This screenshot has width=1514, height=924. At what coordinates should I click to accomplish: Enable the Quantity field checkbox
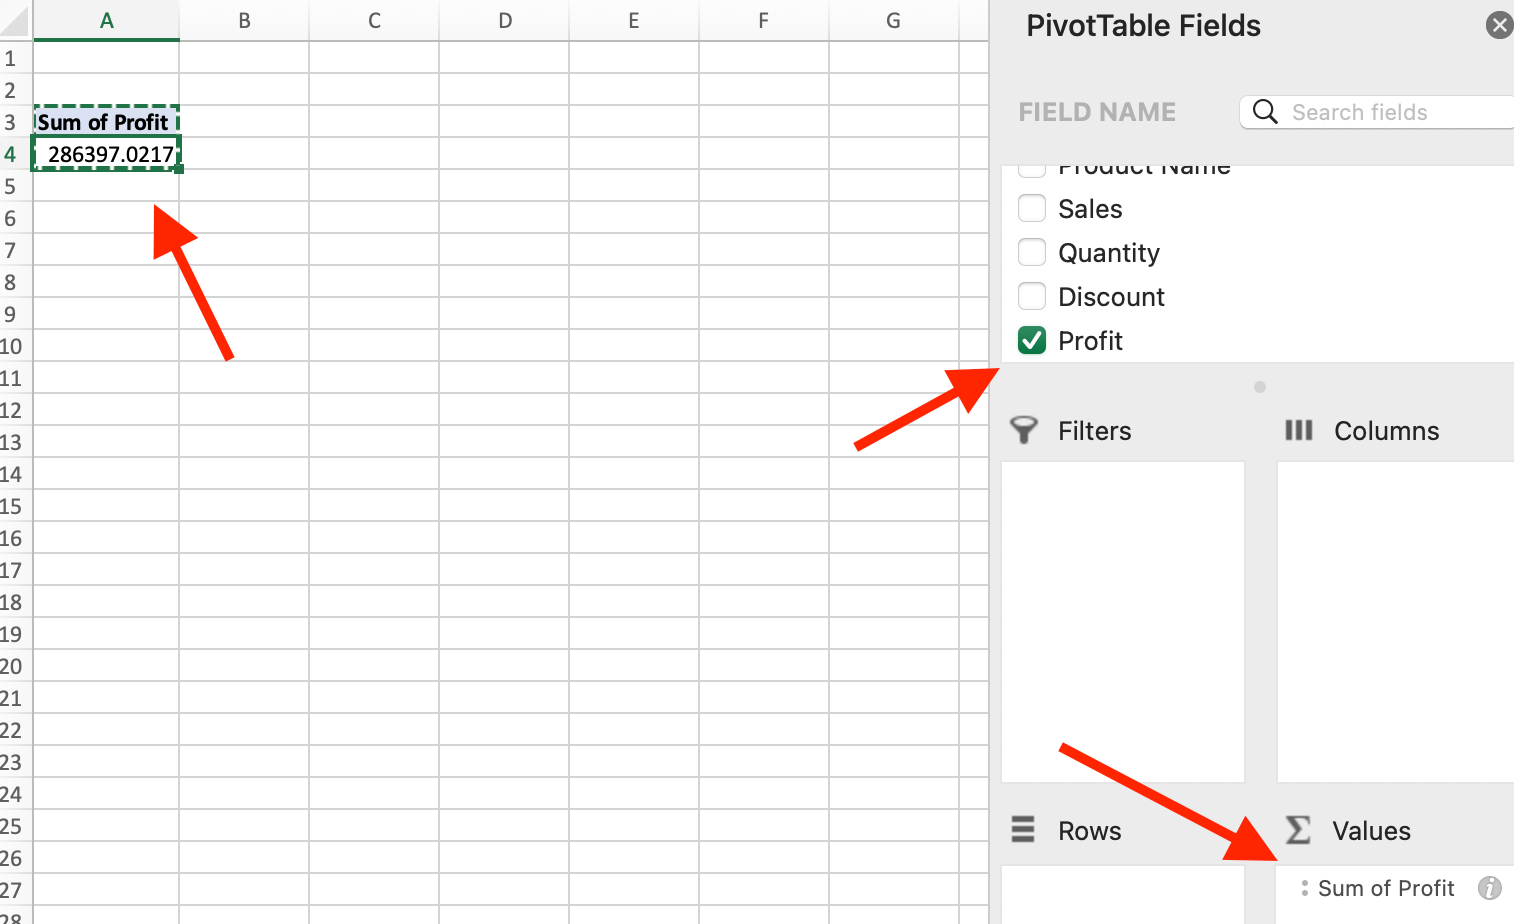click(x=1032, y=252)
